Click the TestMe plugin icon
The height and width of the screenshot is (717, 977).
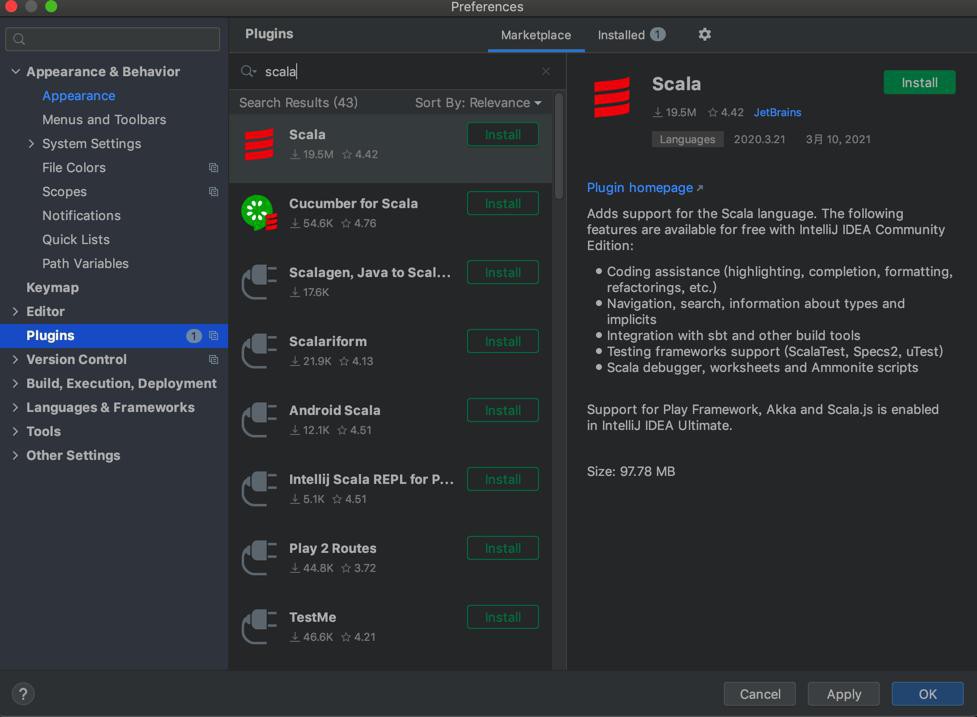(x=259, y=627)
